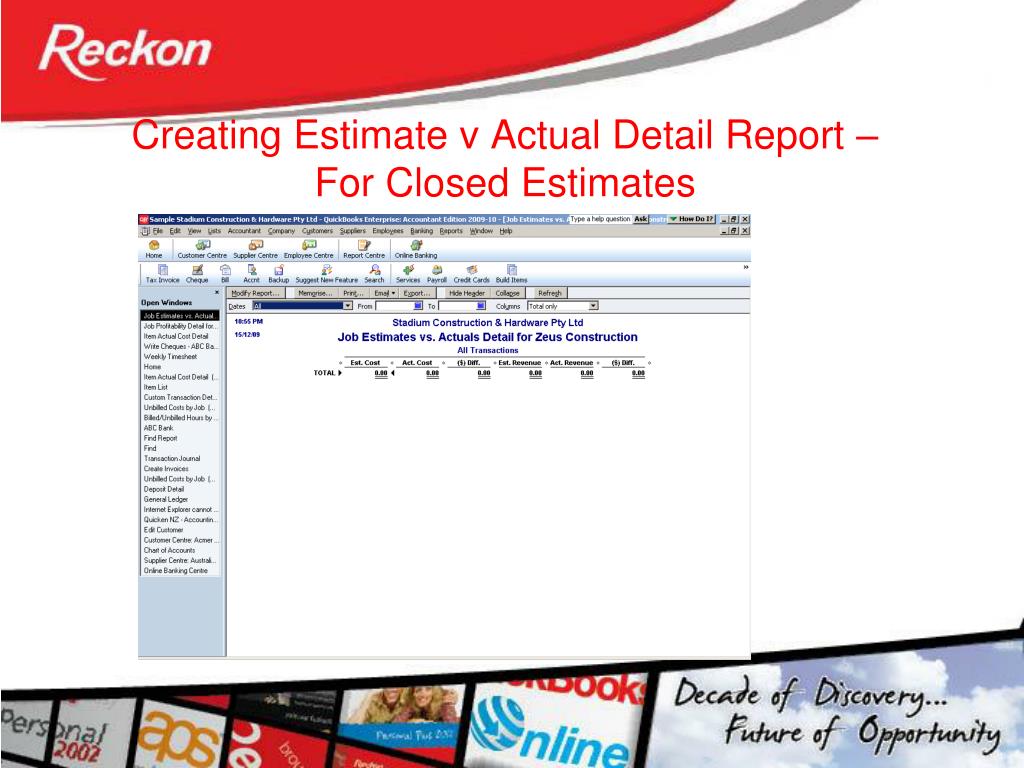1024x768 pixels.
Task: Click the Est. Cost column header
Action: 365,362
